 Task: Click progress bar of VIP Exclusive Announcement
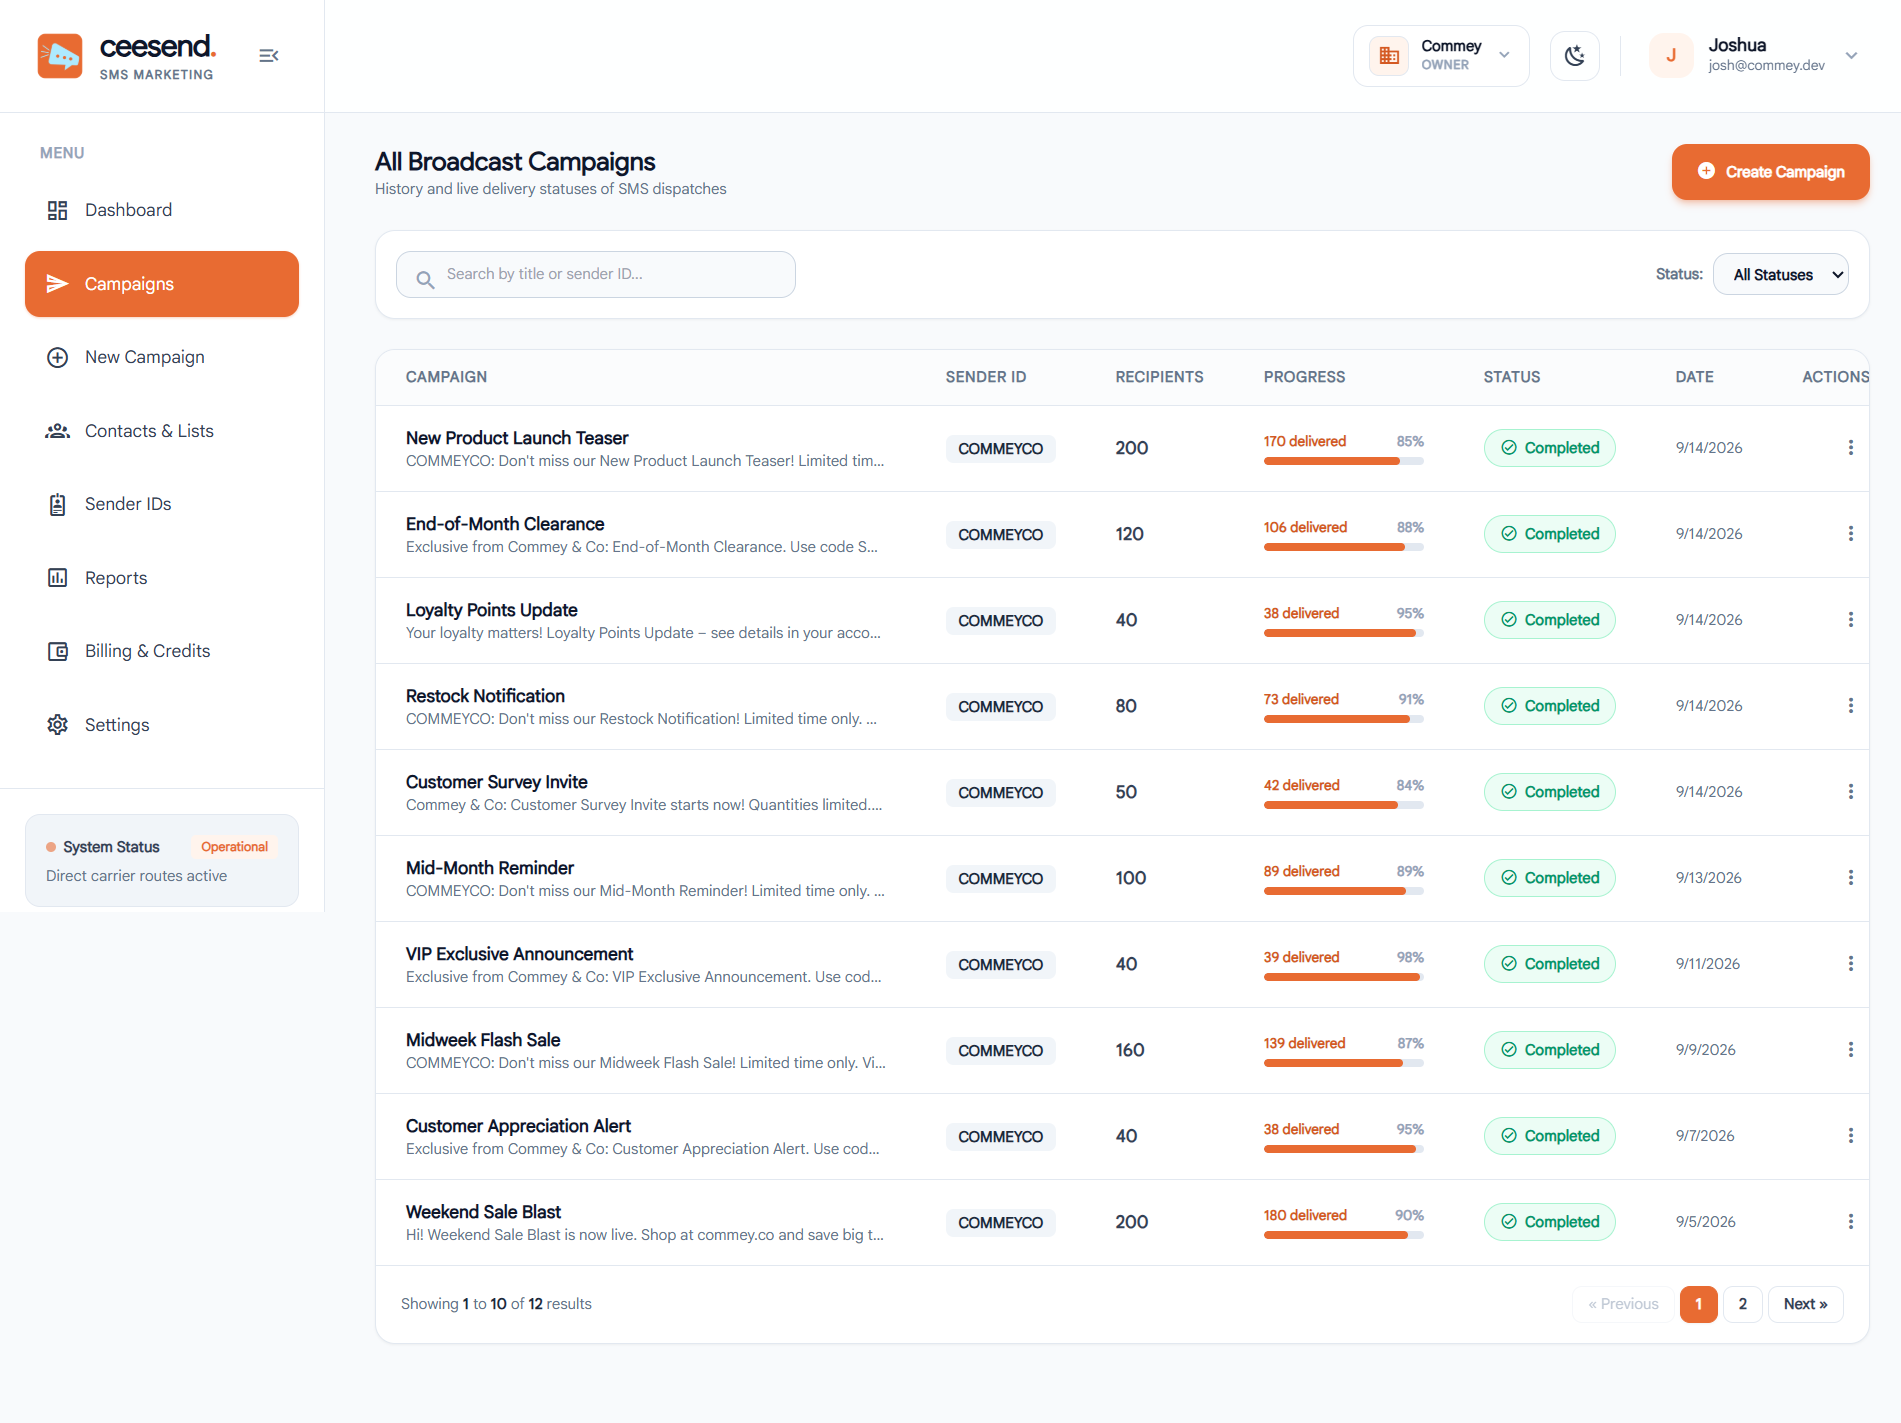click(1344, 977)
